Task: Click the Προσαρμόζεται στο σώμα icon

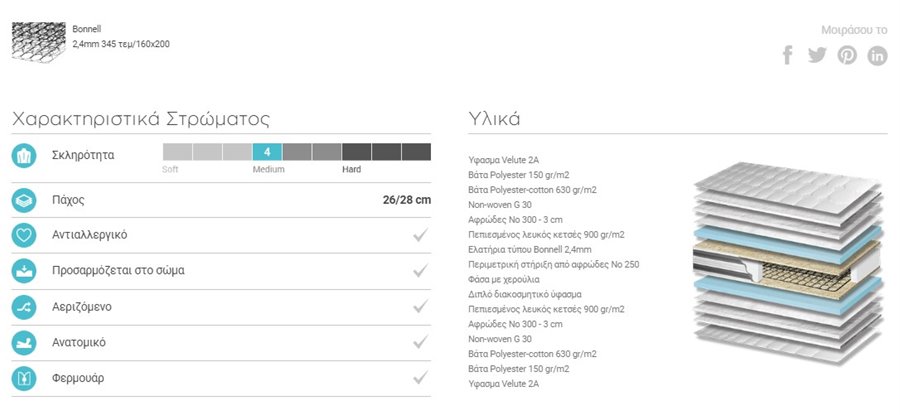Action: pyautogui.click(x=24, y=271)
